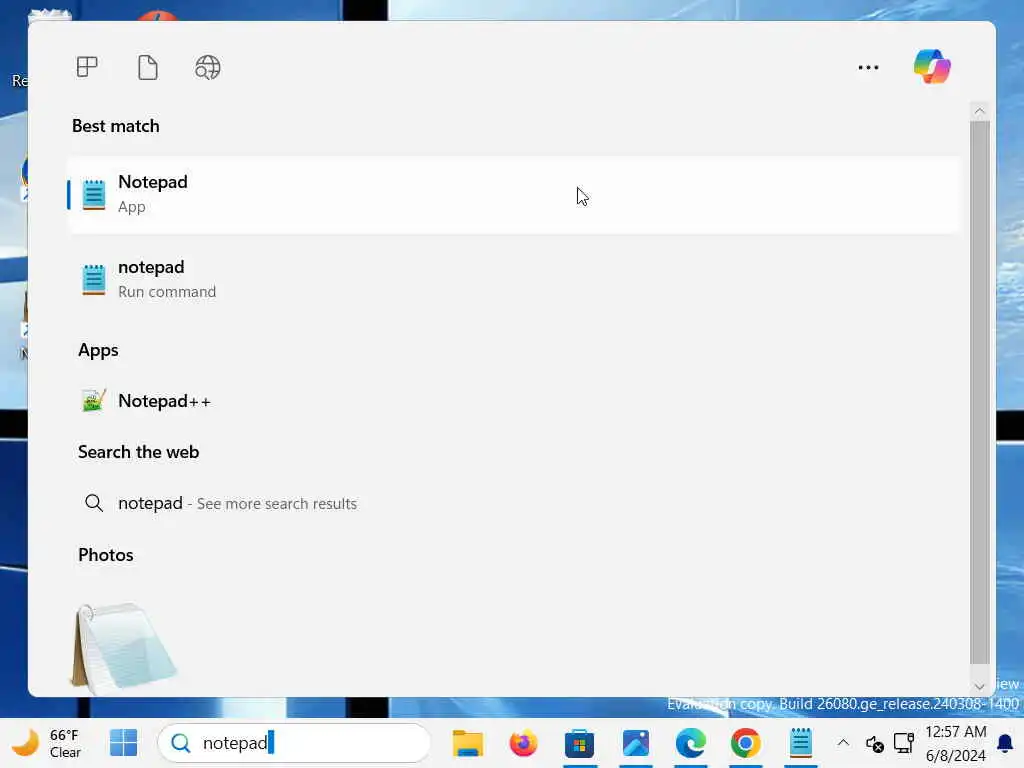Viewport: 1024px width, 768px height.
Task: Open the weather widget showing 66°F Clear
Action: coord(46,743)
